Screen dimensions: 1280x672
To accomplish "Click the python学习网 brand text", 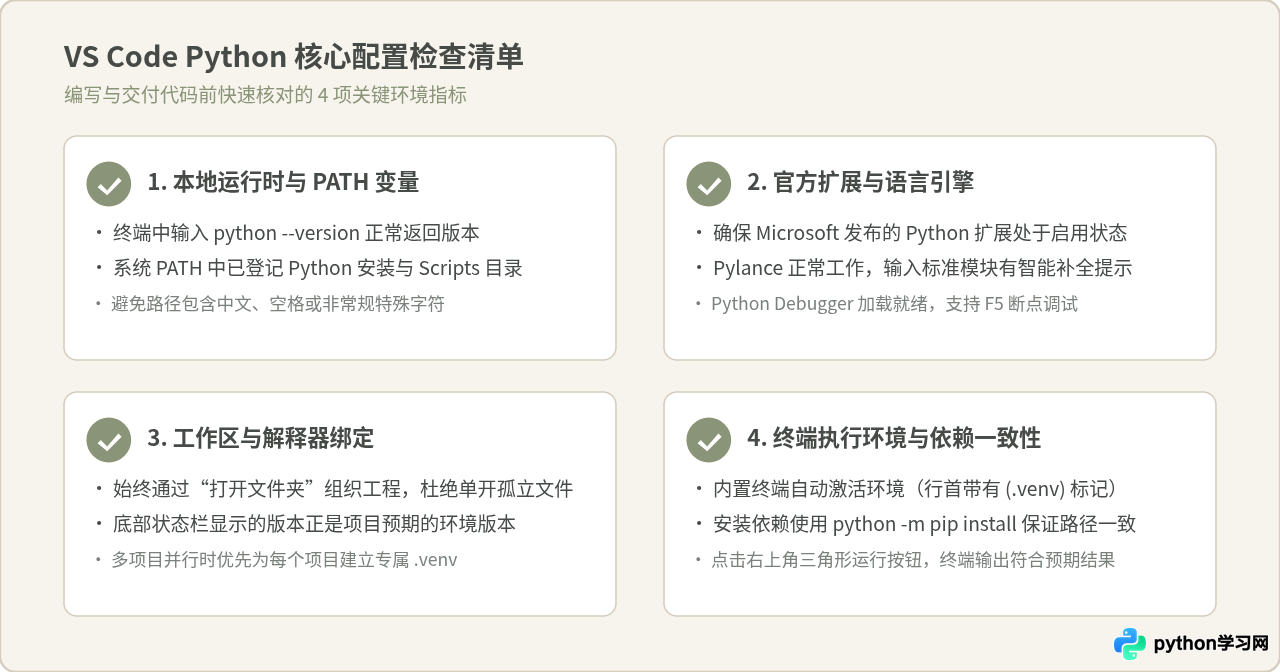I will (x=1211, y=644).
